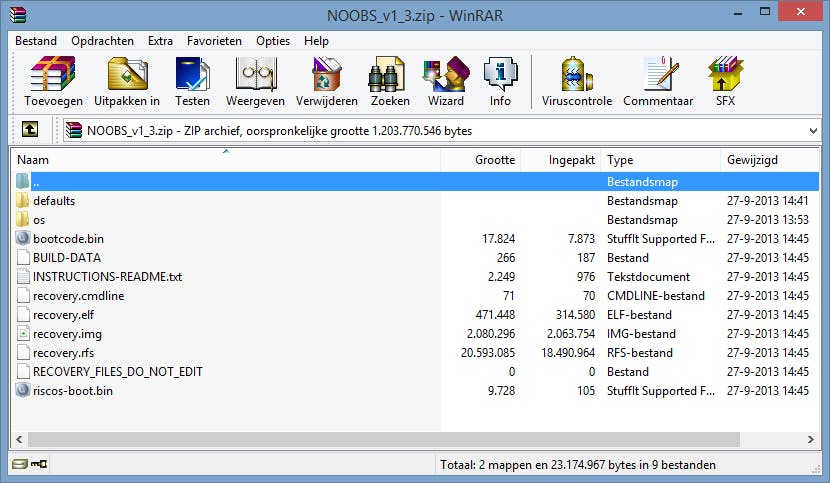Click the 27-9-2013 13:53 date cell
Screen dimensions: 830x483
click(x=768, y=220)
